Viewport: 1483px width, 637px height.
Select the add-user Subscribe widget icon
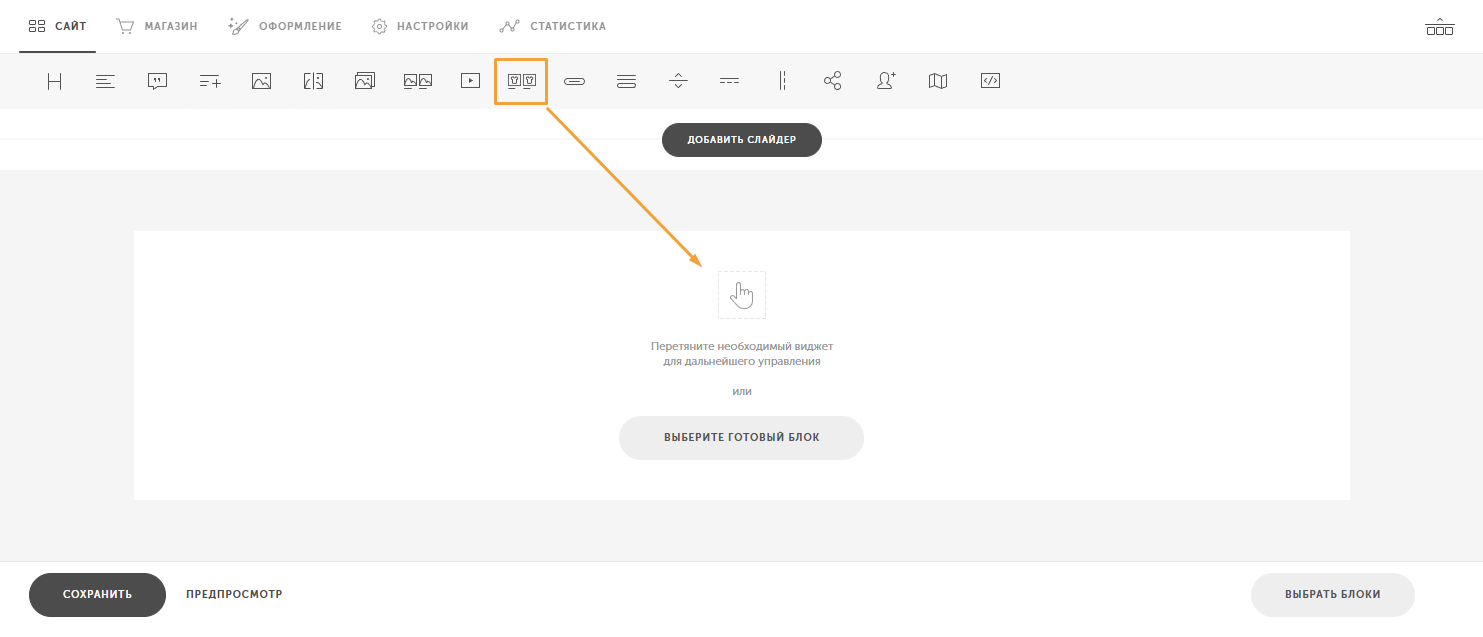886,82
